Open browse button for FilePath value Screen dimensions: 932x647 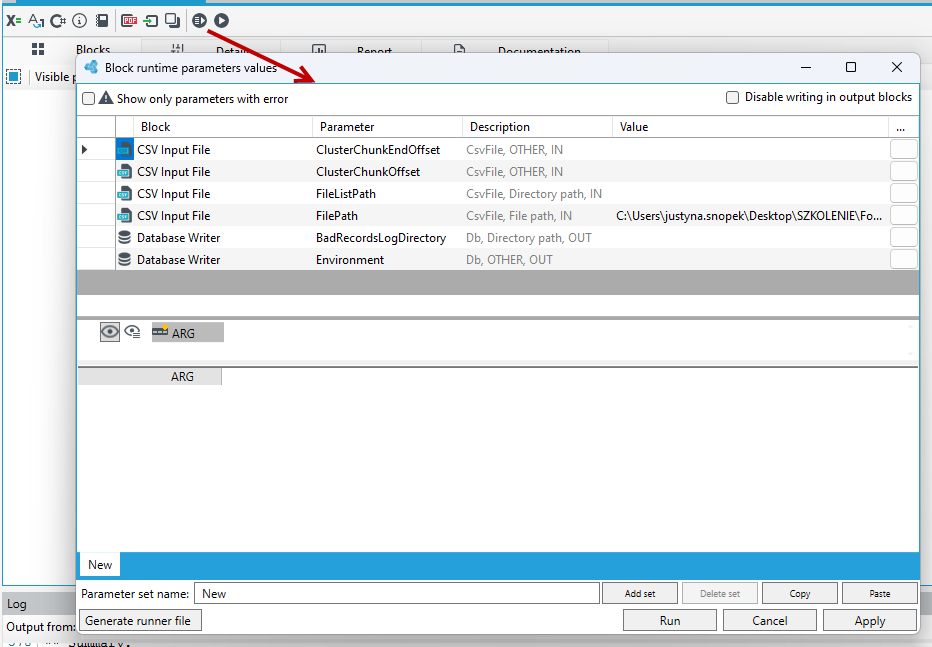pos(903,216)
